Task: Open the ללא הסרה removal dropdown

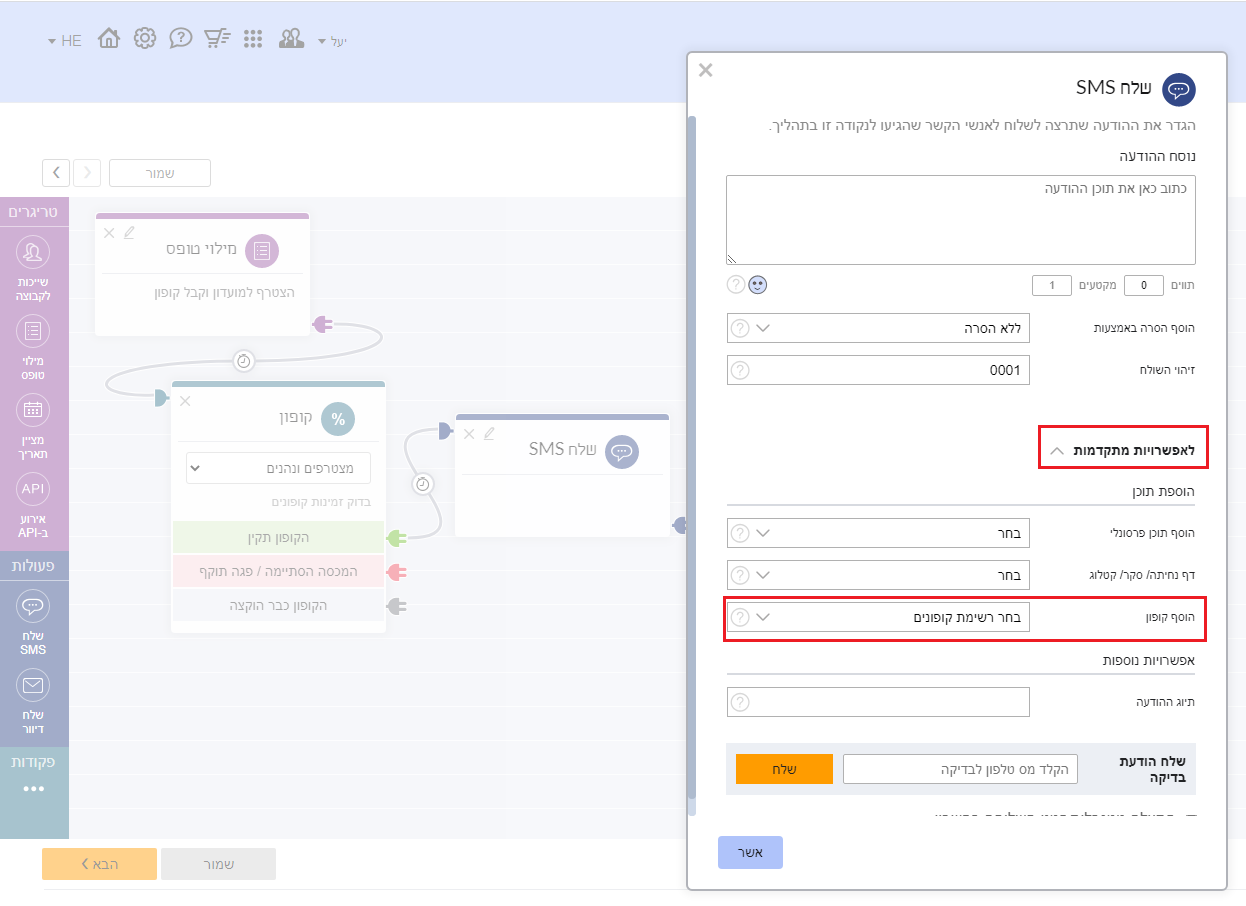Action: point(878,328)
